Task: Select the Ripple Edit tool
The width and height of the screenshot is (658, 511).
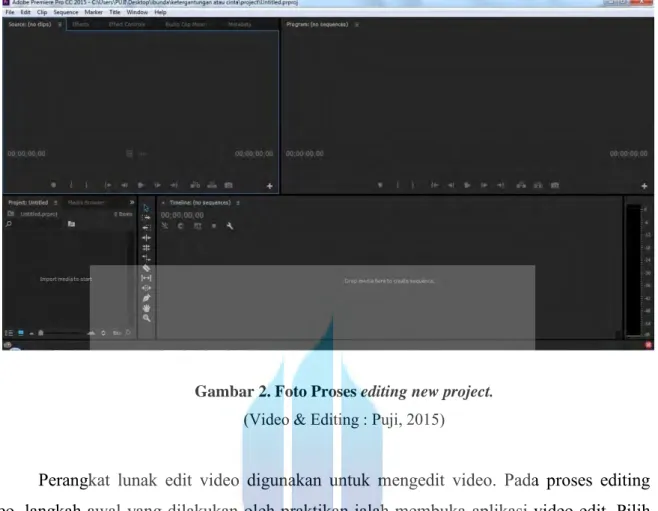Action: [x=146, y=237]
